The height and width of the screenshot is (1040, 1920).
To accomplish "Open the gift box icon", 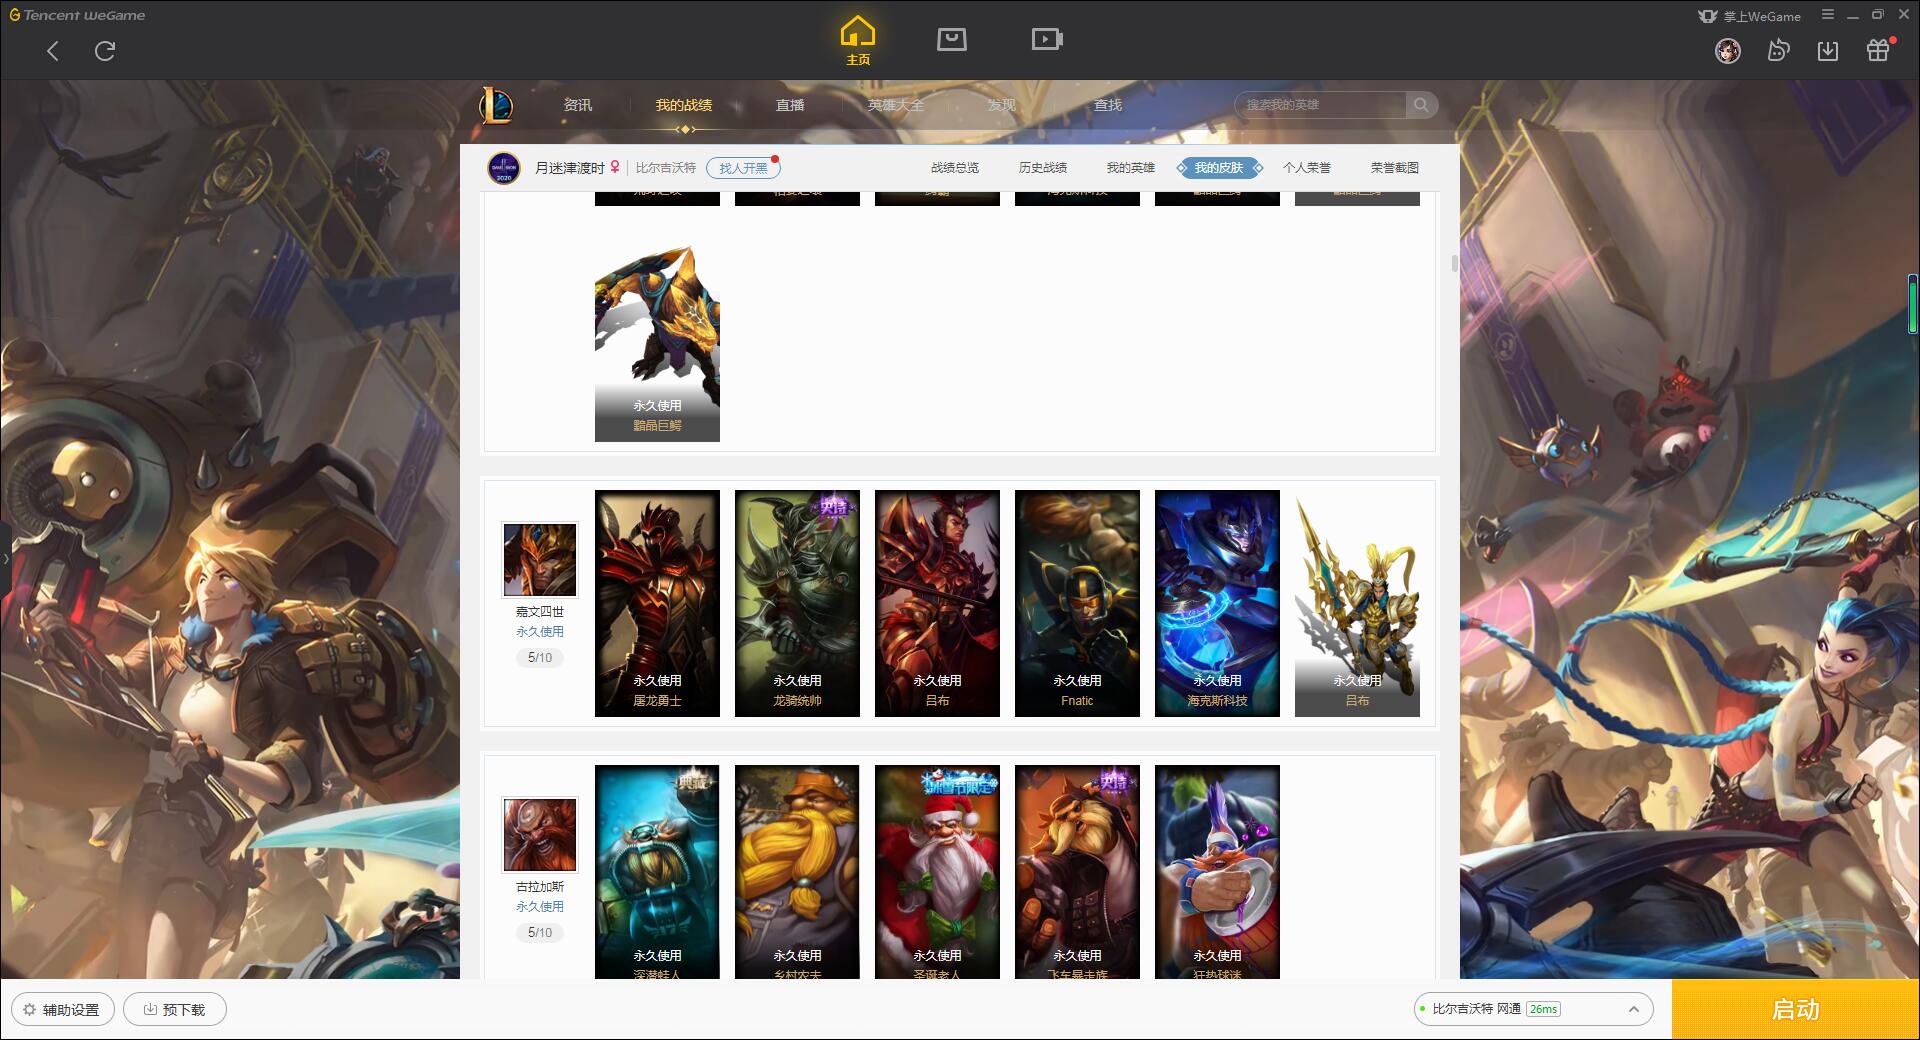I will (1878, 50).
